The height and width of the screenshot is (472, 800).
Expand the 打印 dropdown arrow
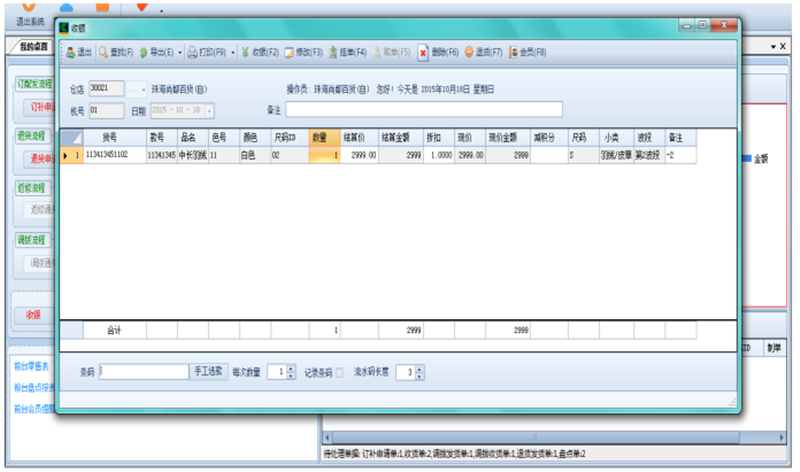point(232,51)
